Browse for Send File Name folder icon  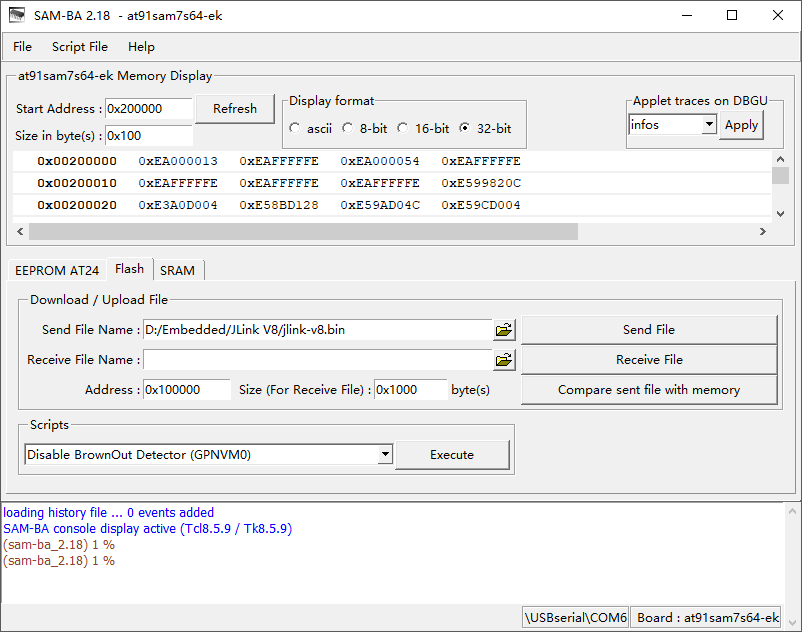[504, 330]
